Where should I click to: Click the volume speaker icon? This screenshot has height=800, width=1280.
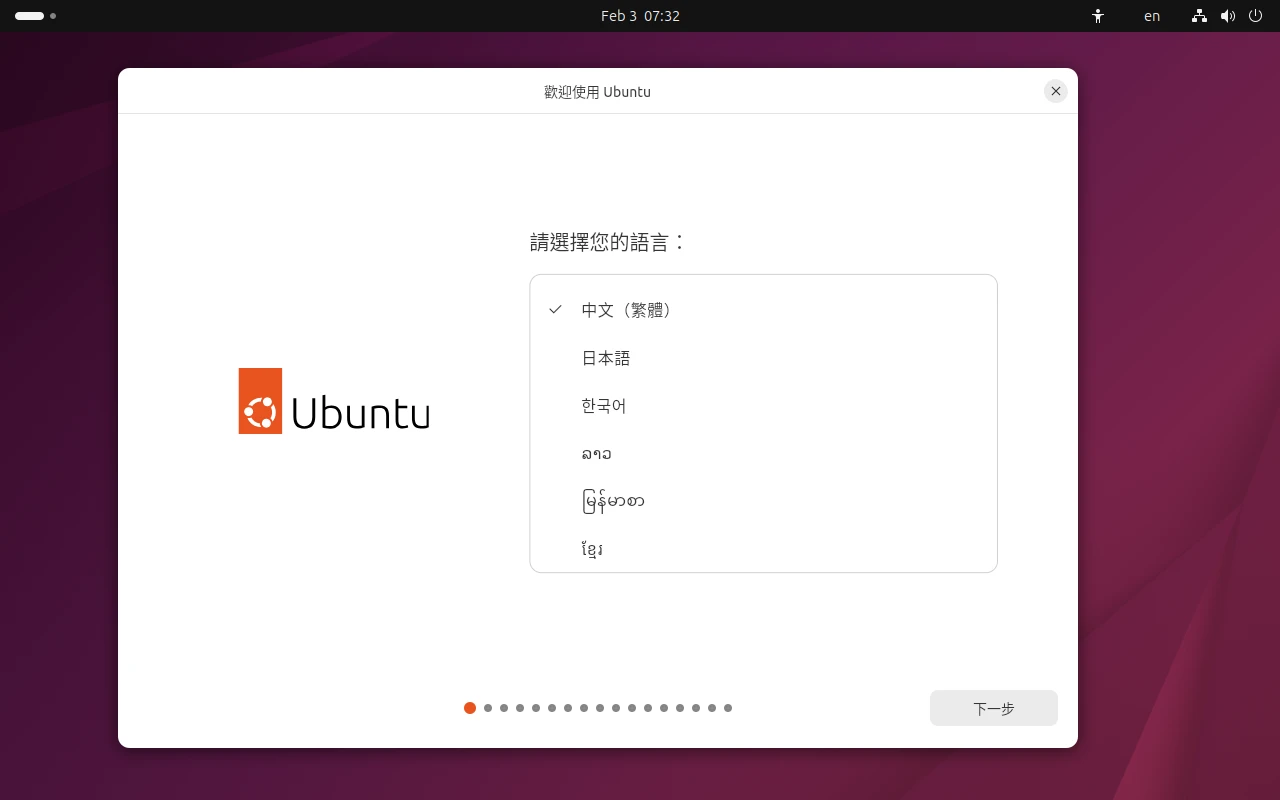[x=1228, y=16]
